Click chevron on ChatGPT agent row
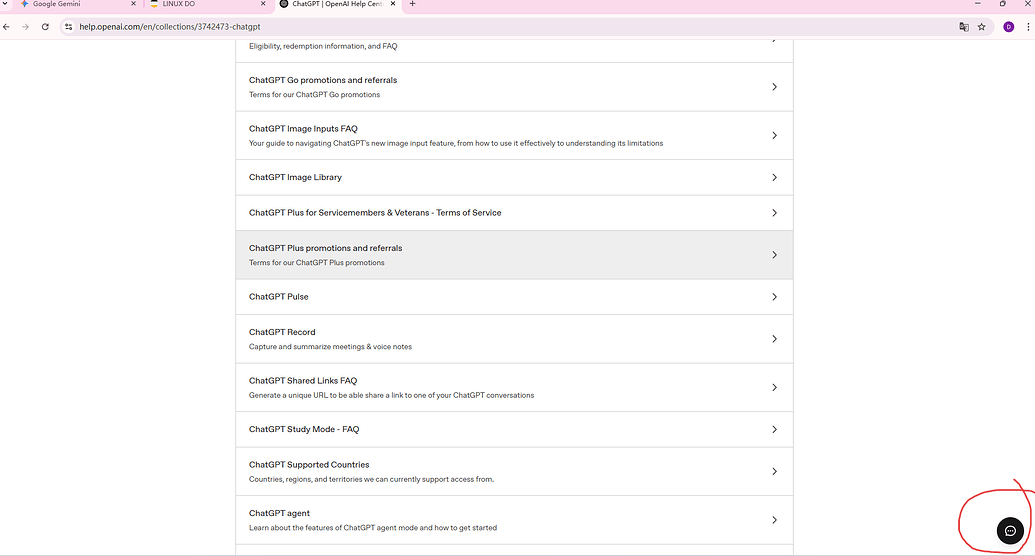This screenshot has height=556, width=1035. pyautogui.click(x=774, y=520)
